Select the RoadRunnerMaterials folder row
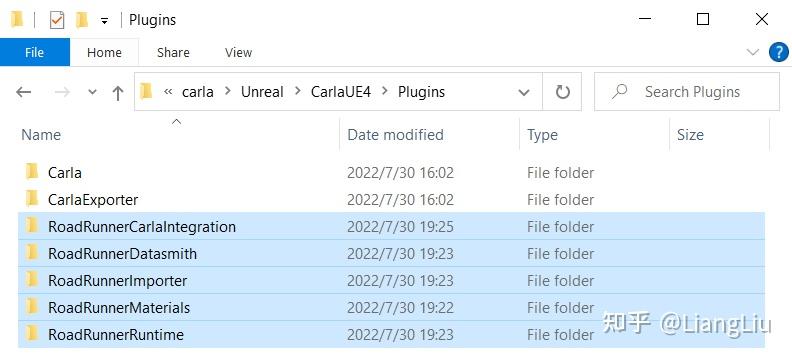This screenshot has height=360, width=792. pyautogui.click(x=391, y=307)
